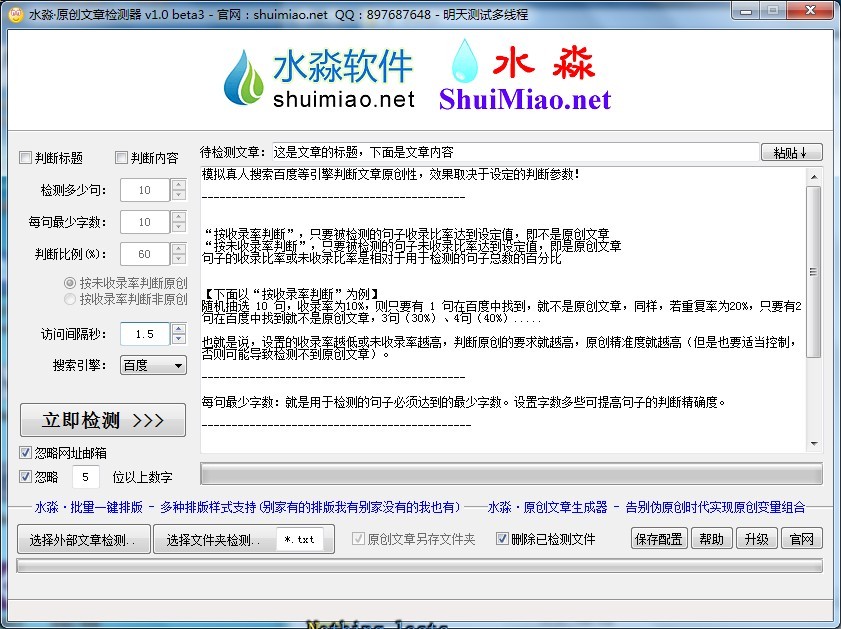Increase the 访问间隔秒 value with up arrow

[178, 328]
